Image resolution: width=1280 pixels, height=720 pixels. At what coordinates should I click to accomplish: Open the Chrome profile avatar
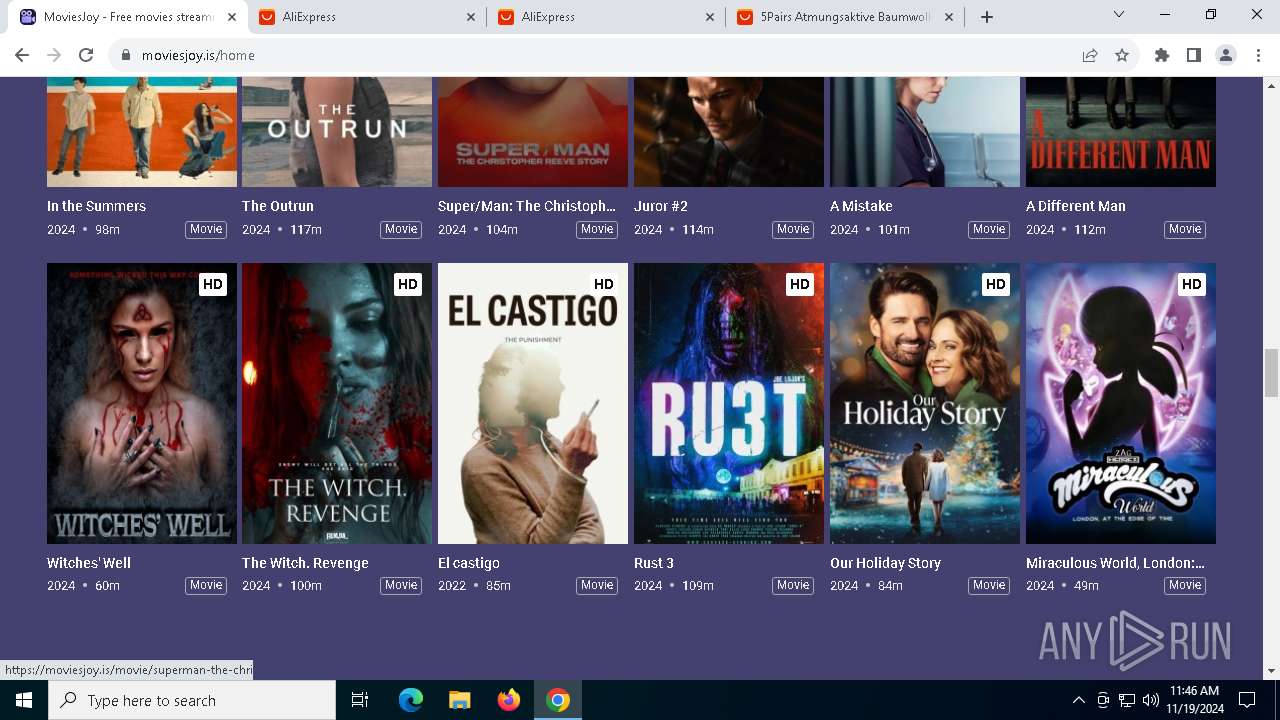click(x=1226, y=55)
